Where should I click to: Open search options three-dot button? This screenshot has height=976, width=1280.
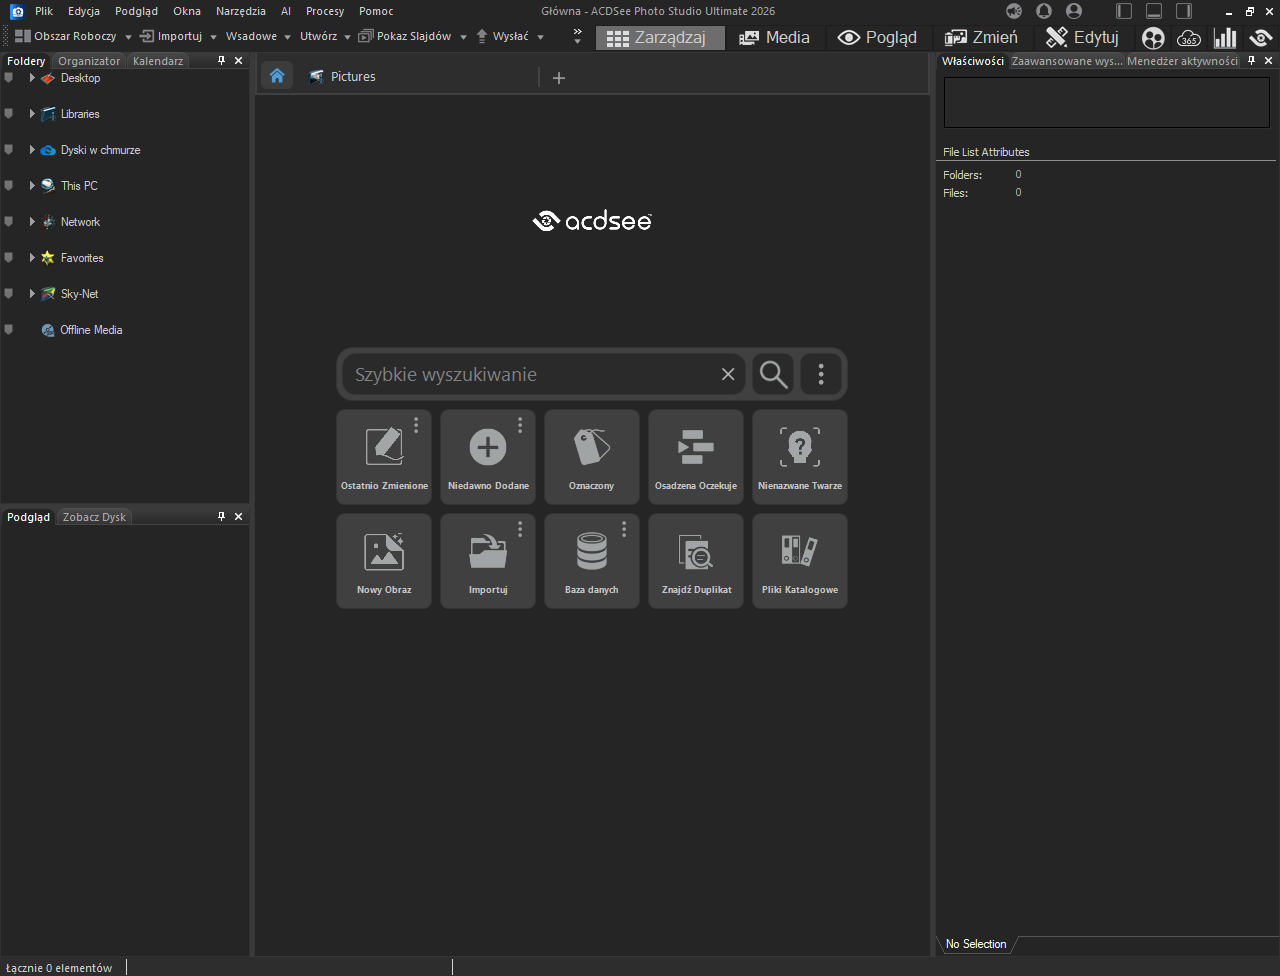click(821, 374)
